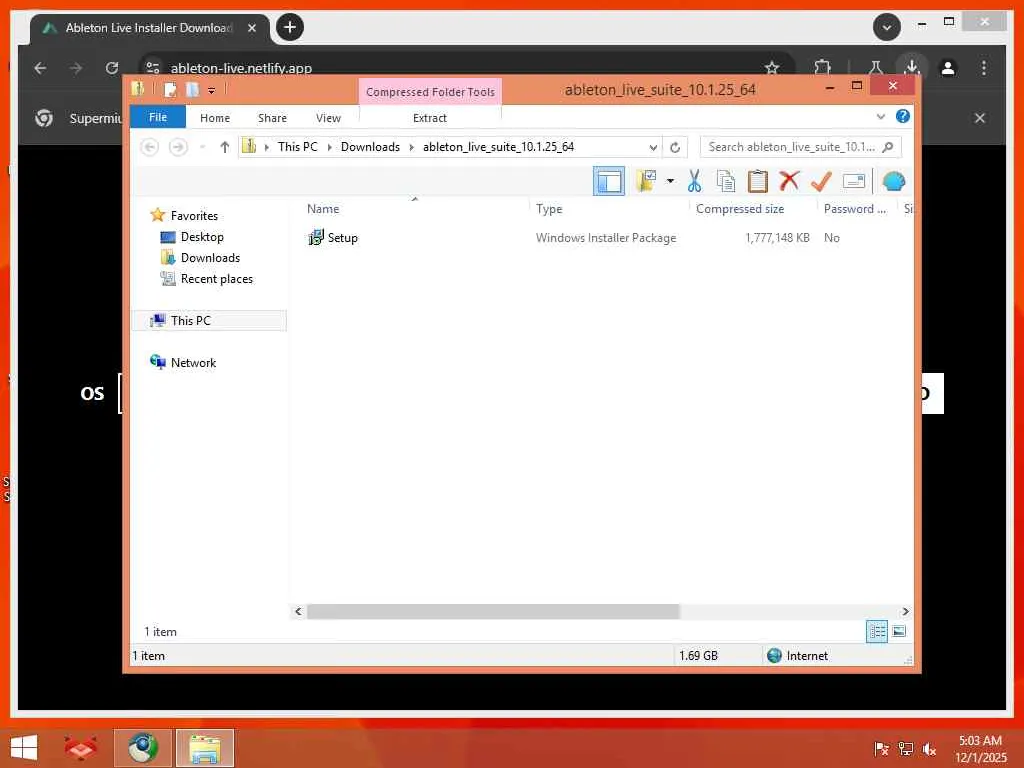Click the Explorer Forward navigation arrow
The height and width of the screenshot is (768, 1024).
178,147
